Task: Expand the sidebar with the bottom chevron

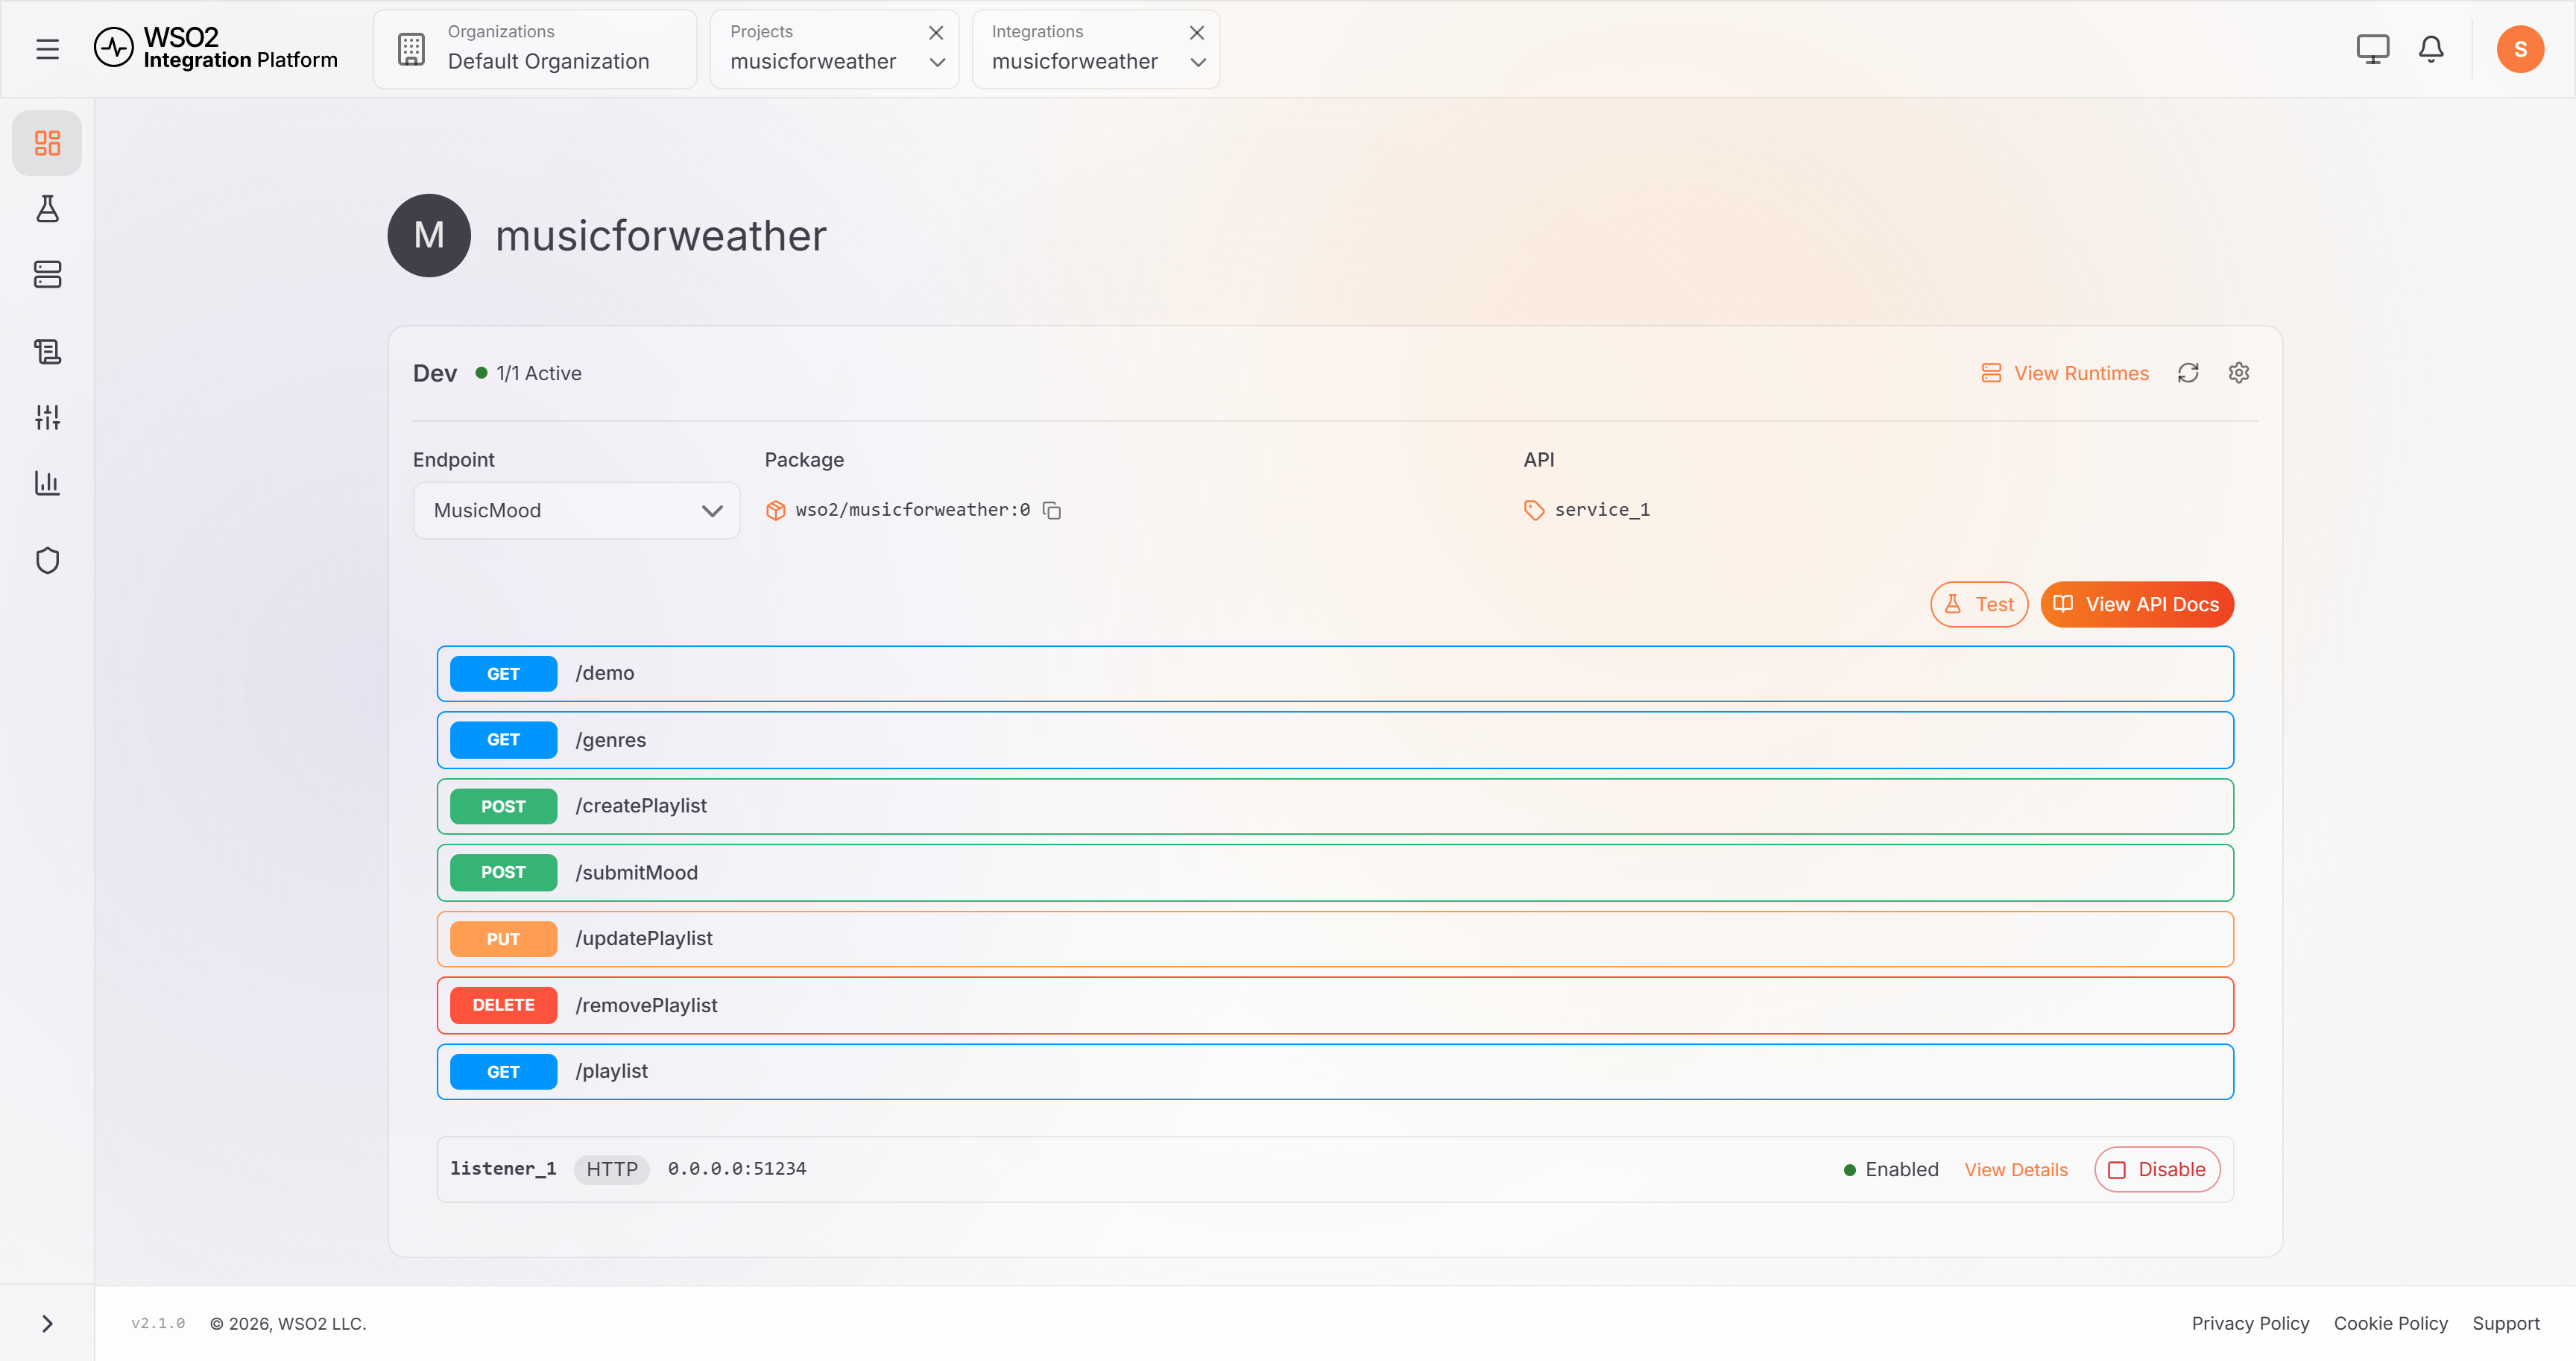Action: click(47, 1323)
